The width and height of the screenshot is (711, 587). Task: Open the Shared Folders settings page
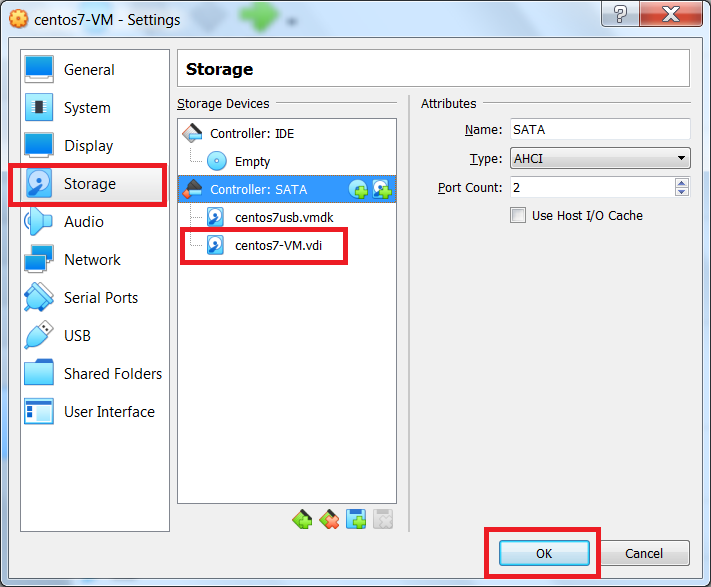coord(112,374)
